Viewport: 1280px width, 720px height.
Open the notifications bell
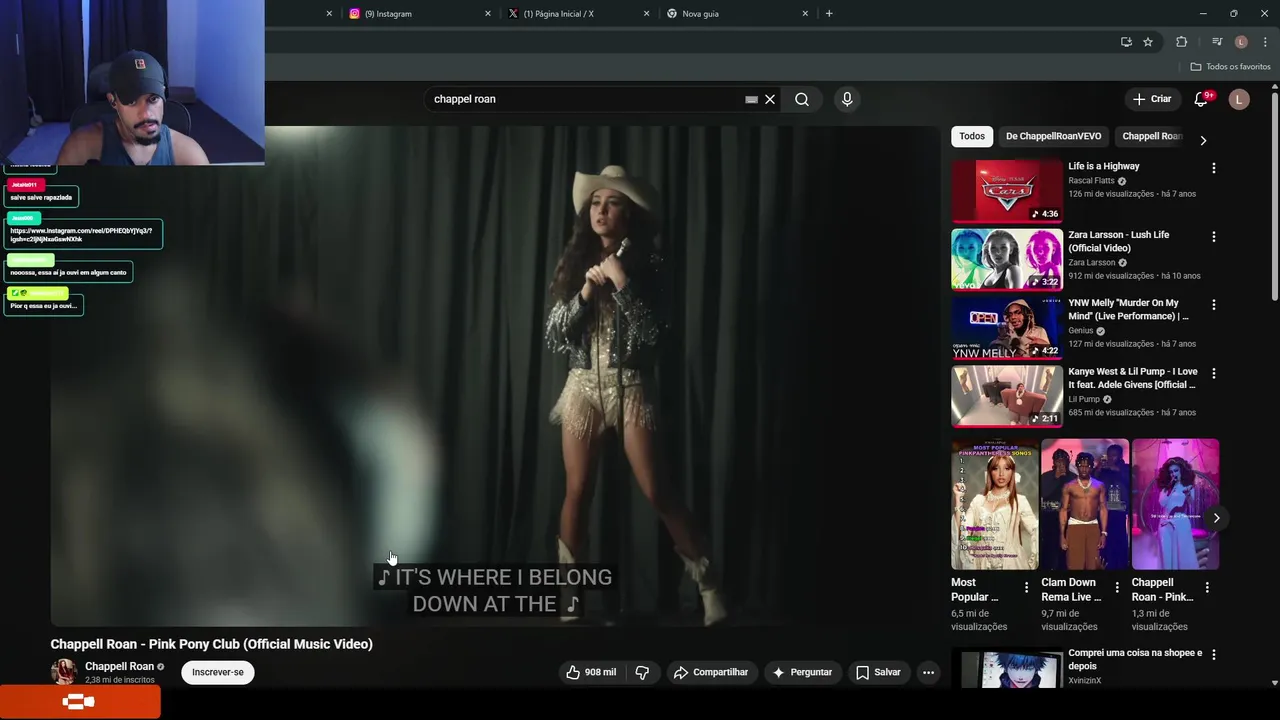[x=1202, y=99]
